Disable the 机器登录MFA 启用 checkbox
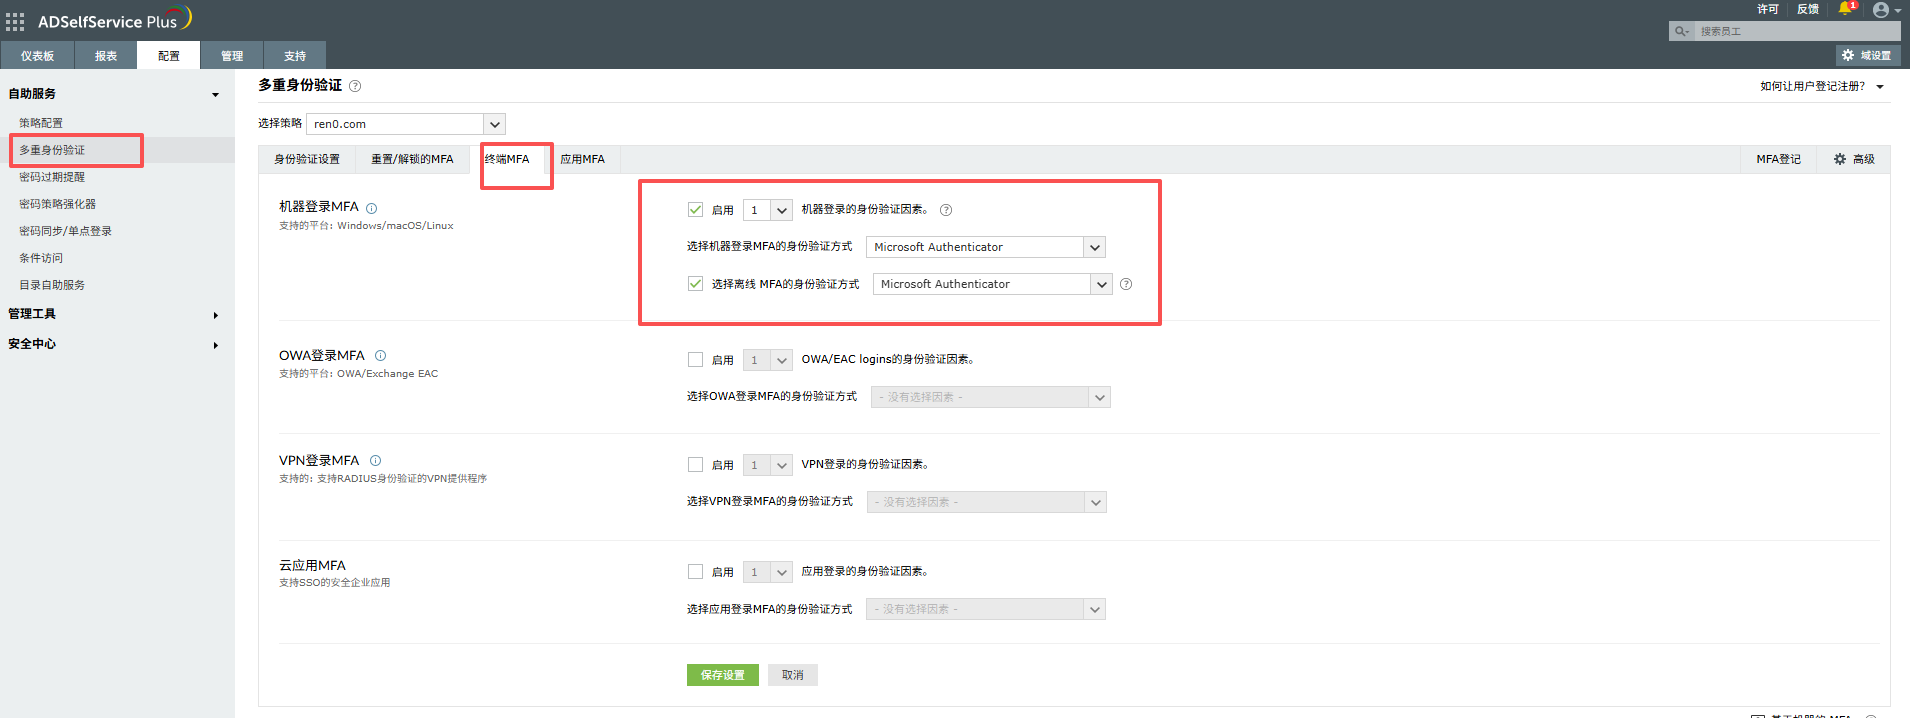Screen dimensions: 1910x718 (695, 210)
